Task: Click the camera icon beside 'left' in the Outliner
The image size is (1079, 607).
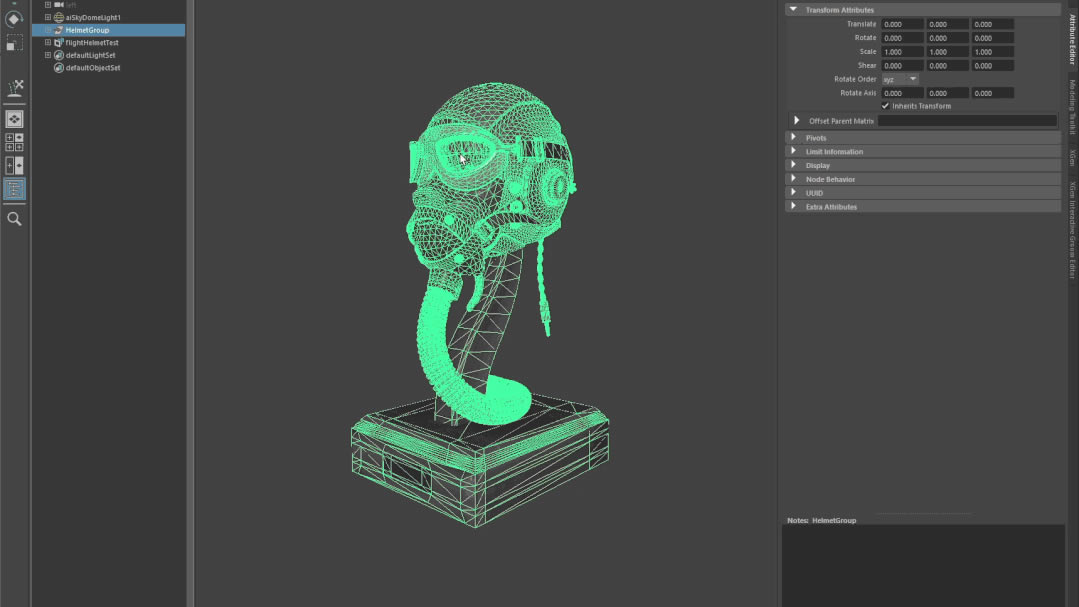Action: click(x=57, y=4)
